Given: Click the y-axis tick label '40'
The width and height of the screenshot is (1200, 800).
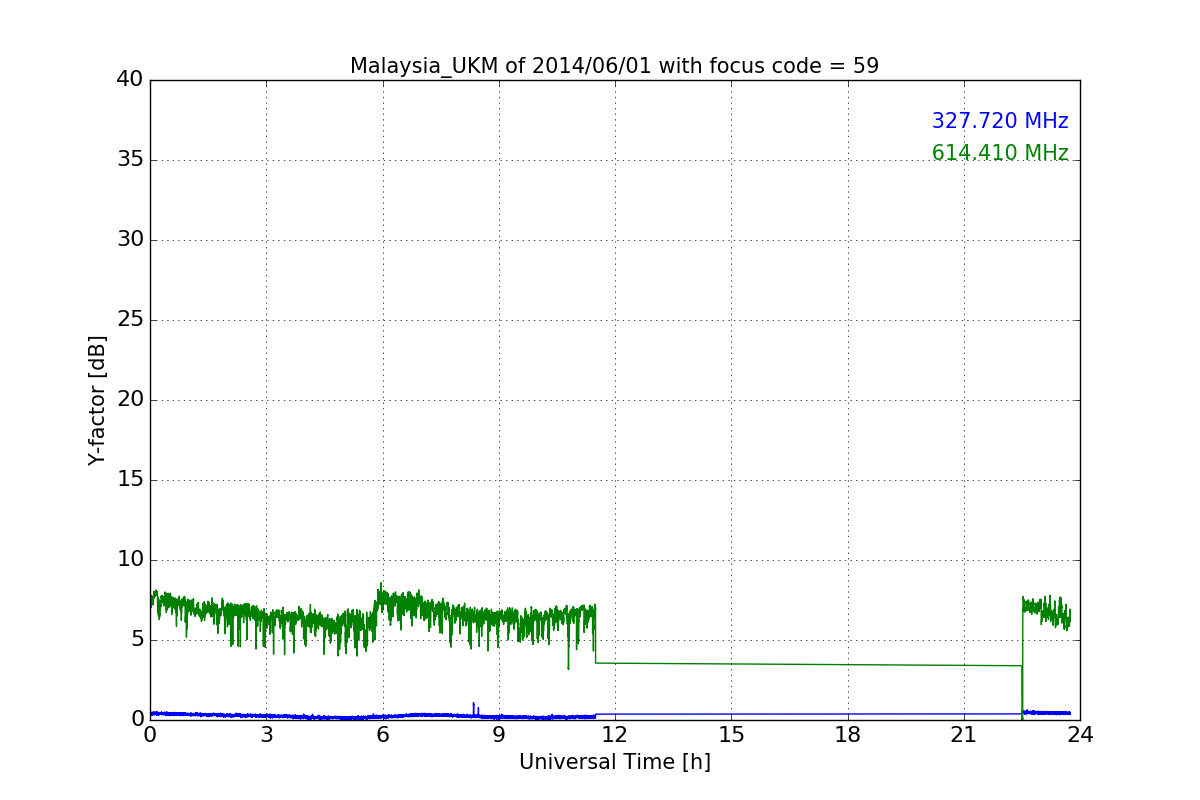Looking at the screenshot, I should point(130,80).
